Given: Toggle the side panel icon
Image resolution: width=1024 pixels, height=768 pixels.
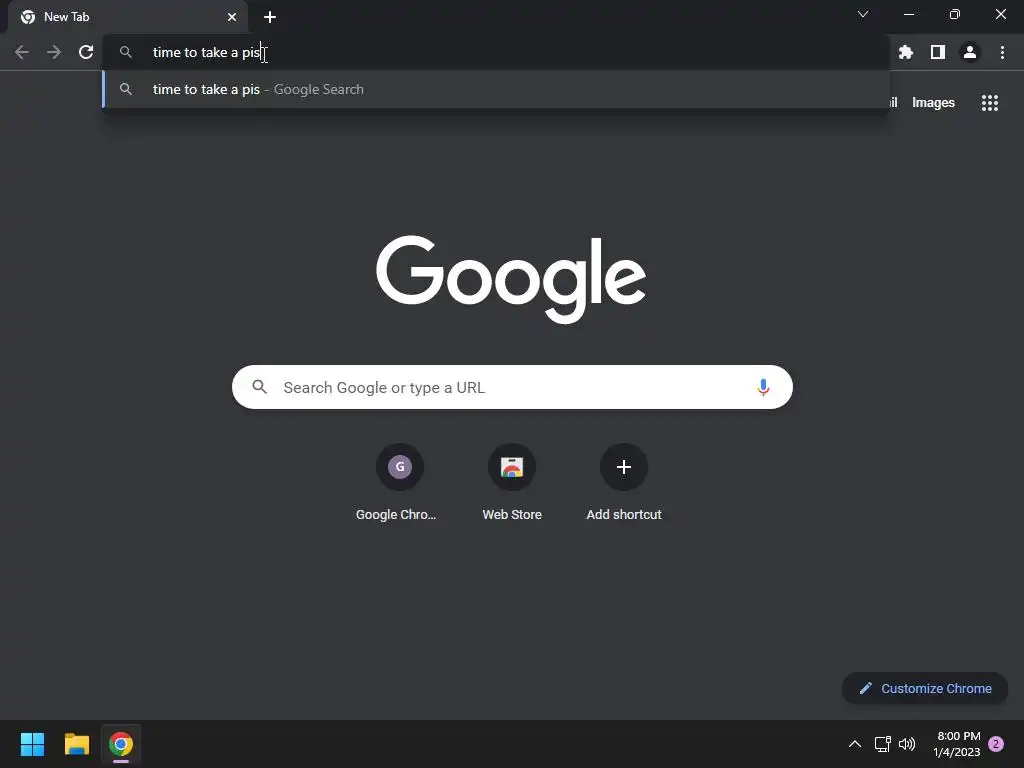Looking at the screenshot, I should click(x=938, y=52).
